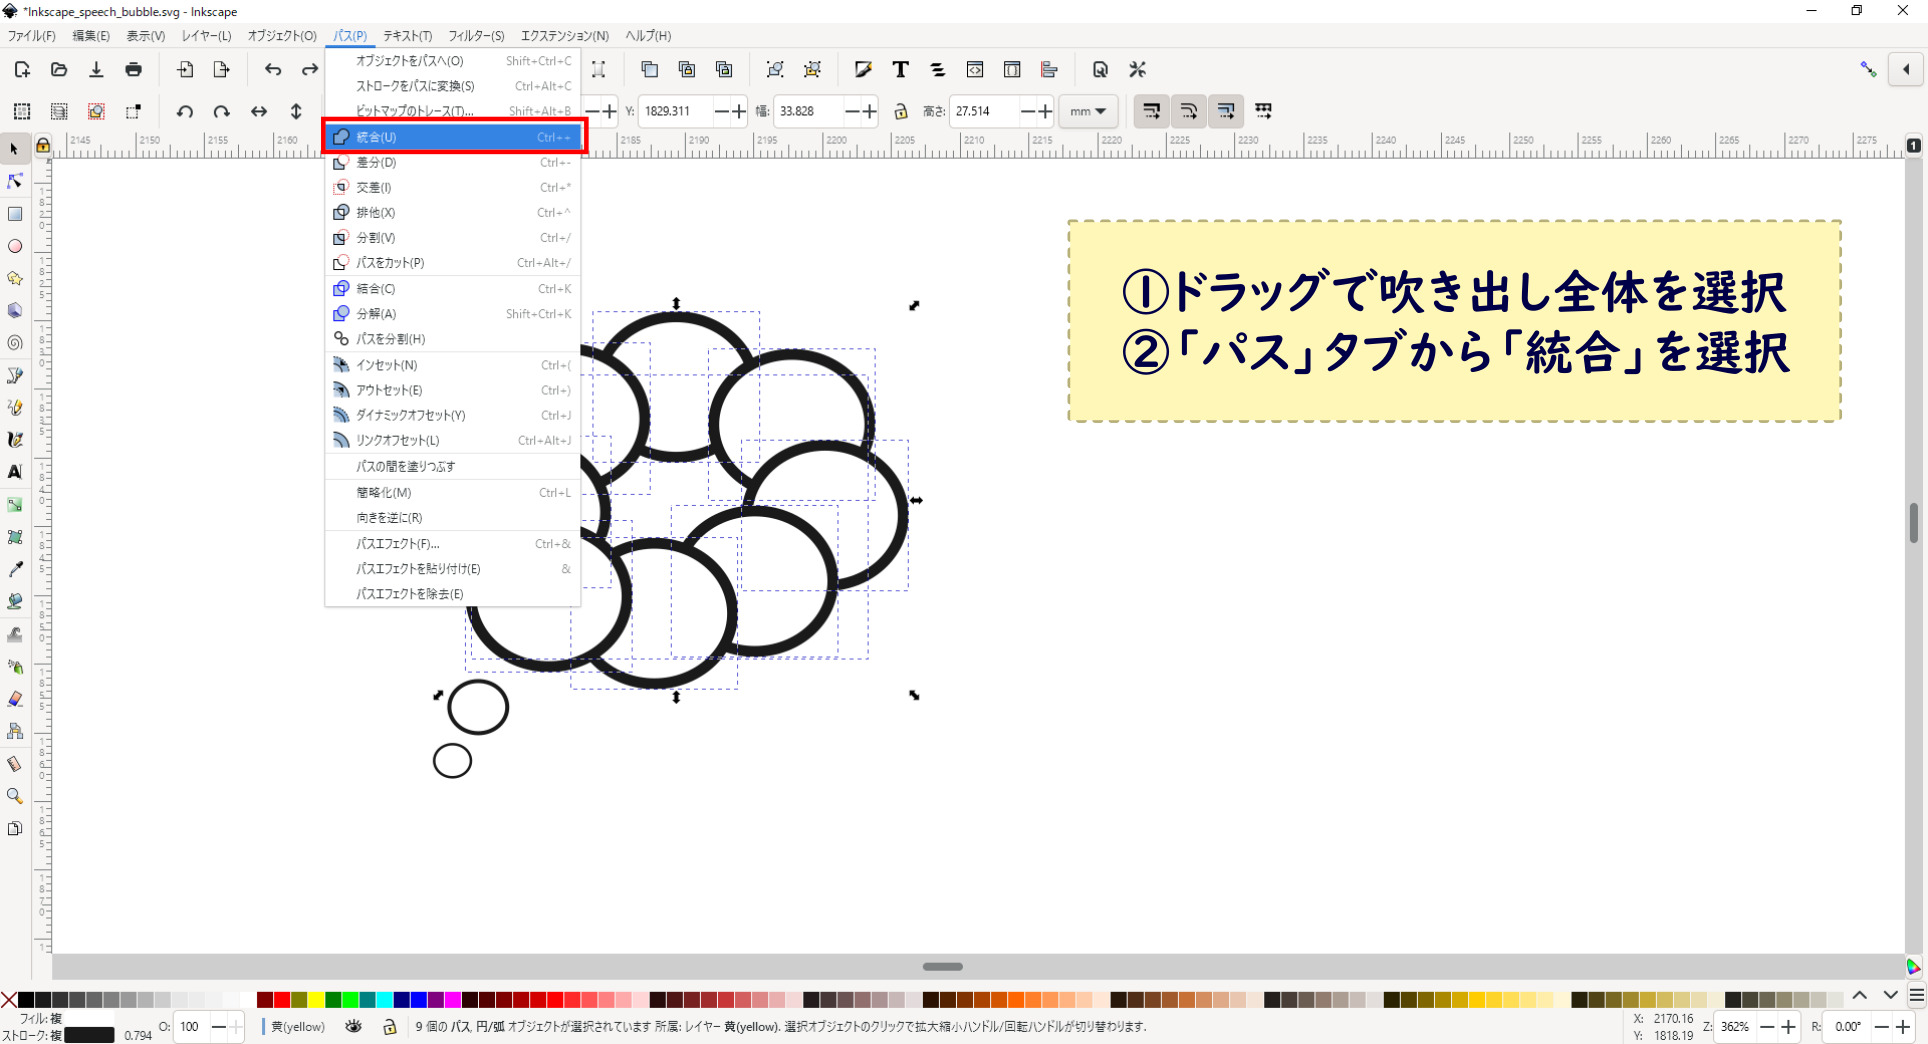
Task: Select the Dropper color picker tool
Action: coord(16,569)
